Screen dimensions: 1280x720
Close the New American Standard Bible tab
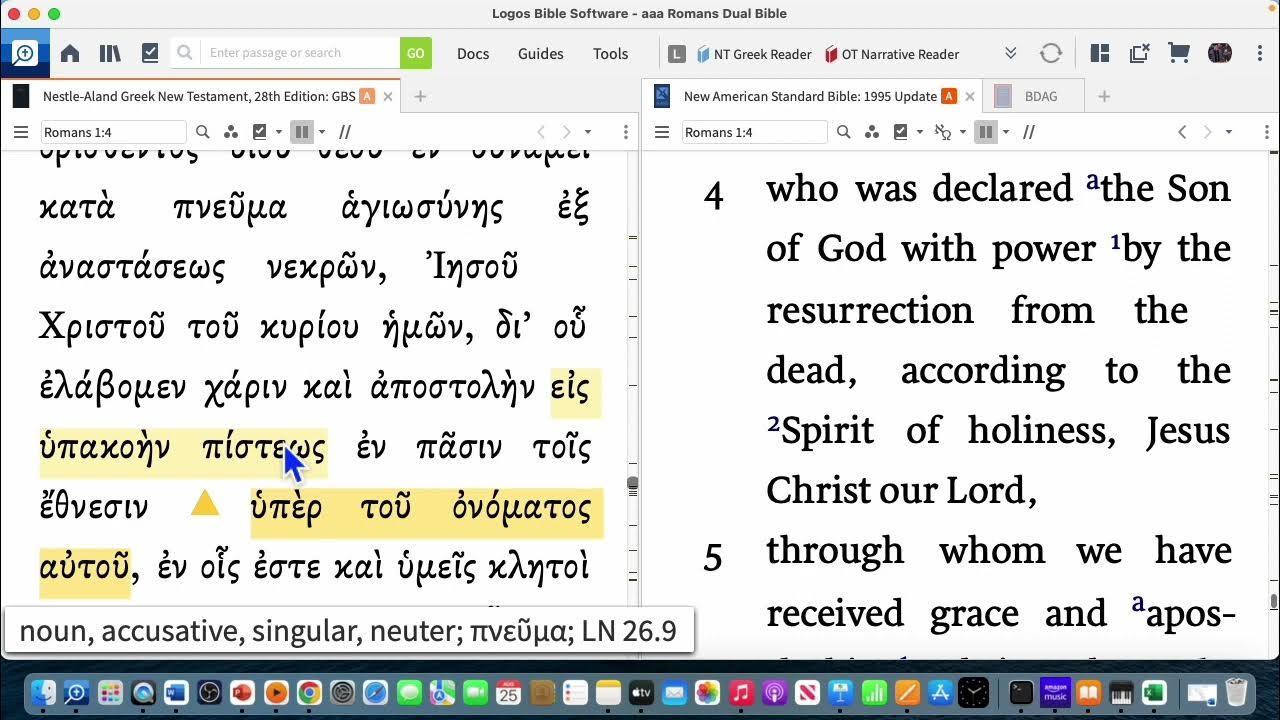[x=969, y=97]
